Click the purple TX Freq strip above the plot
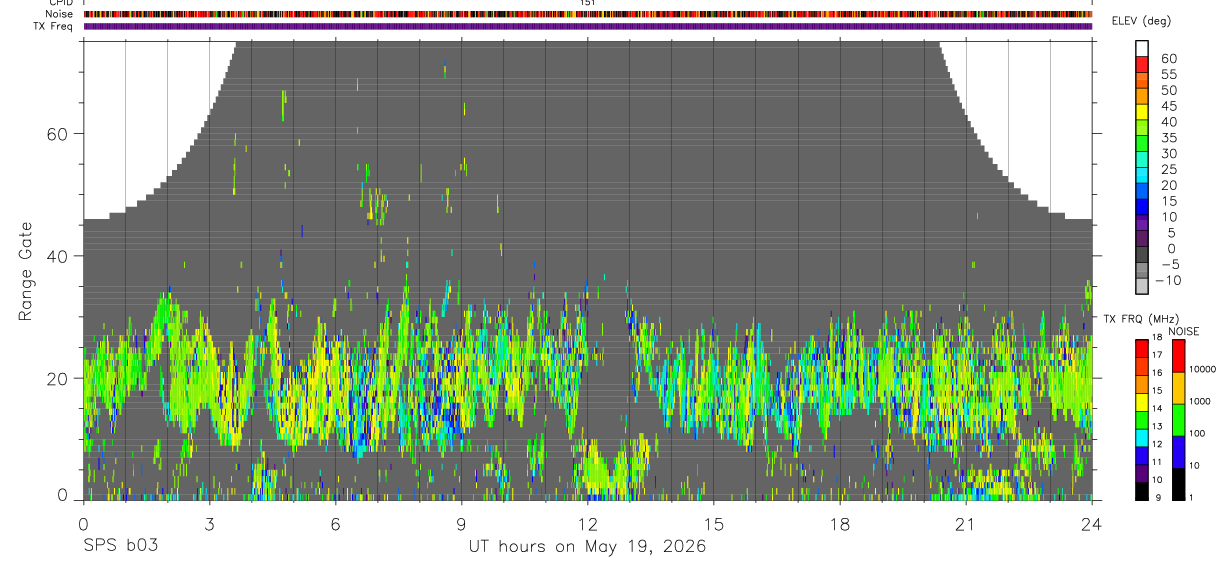The width and height of the screenshot is (1228, 567). pyautogui.click(x=588, y=26)
